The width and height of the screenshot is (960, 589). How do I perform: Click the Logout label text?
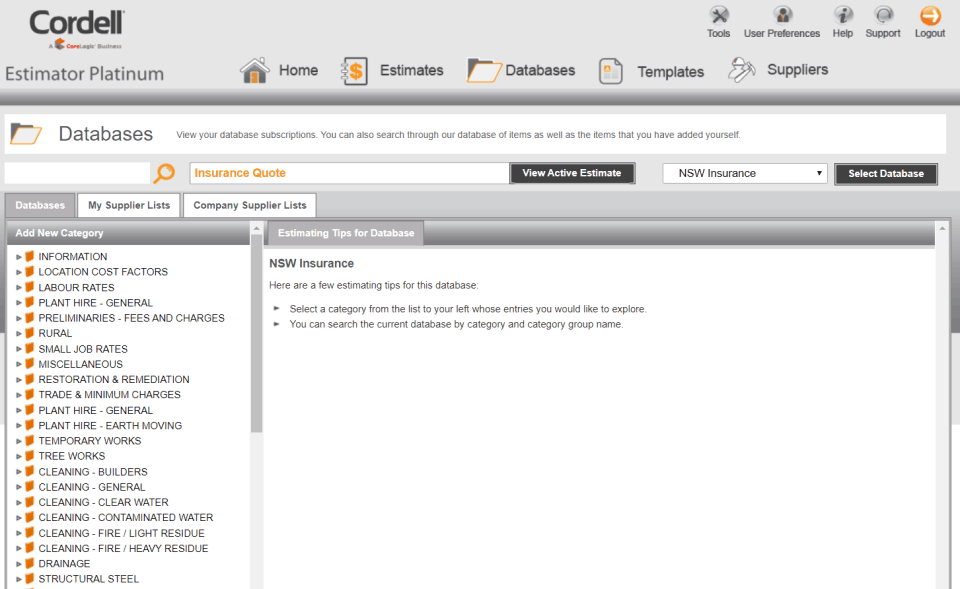click(930, 33)
